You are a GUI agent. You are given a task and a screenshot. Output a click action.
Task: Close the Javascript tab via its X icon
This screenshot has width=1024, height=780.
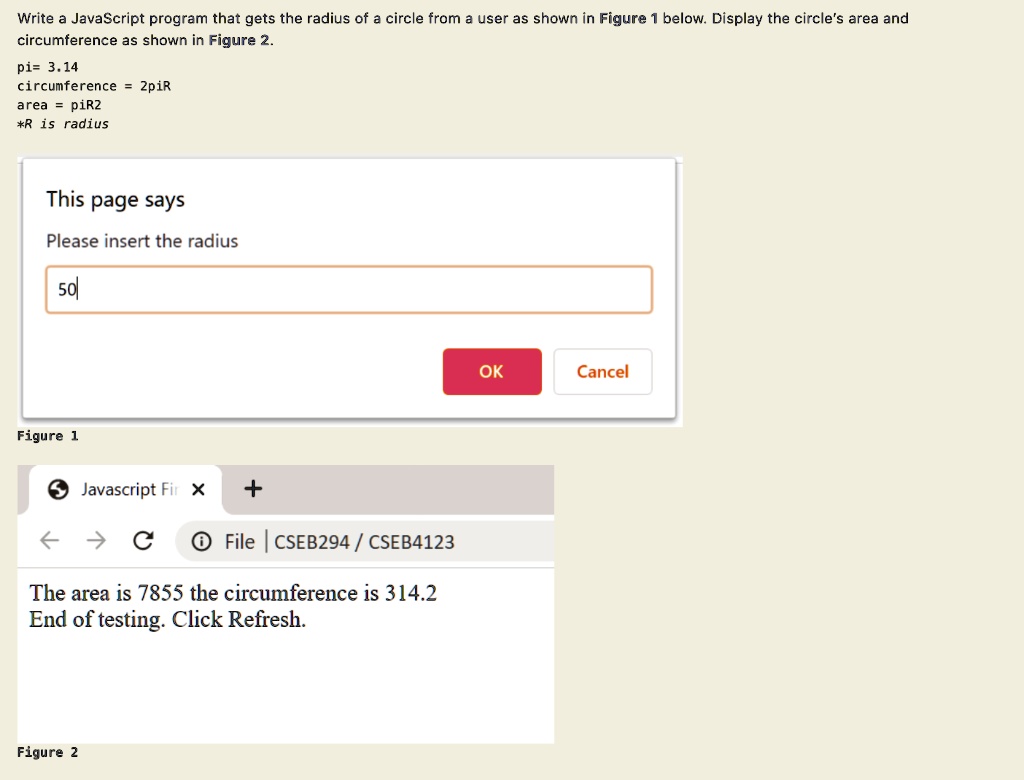pyautogui.click(x=197, y=489)
